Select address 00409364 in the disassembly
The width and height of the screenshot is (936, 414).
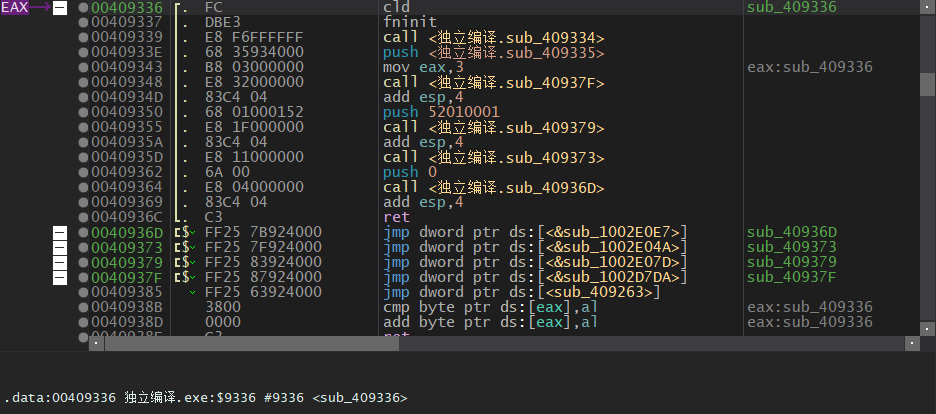[127, 187]
